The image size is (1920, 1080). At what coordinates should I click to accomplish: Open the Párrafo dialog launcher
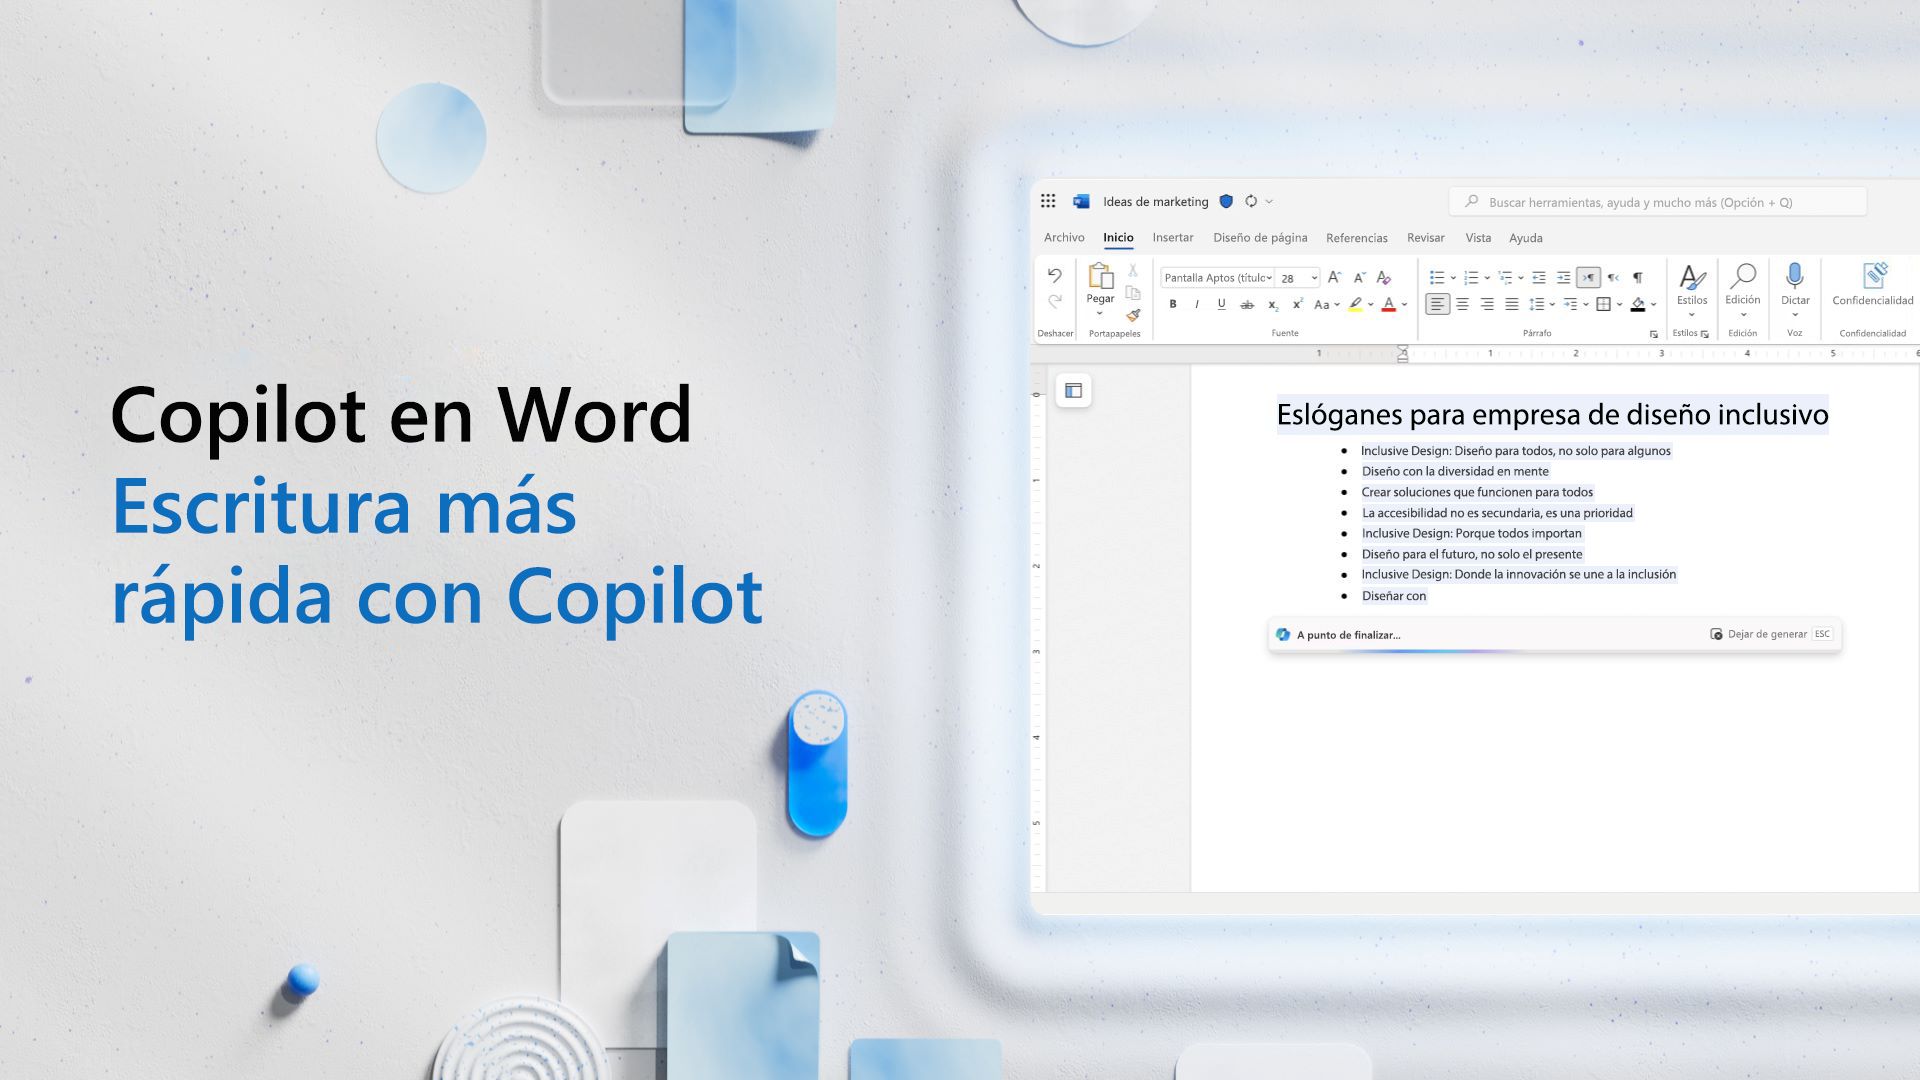point(1653,334)
